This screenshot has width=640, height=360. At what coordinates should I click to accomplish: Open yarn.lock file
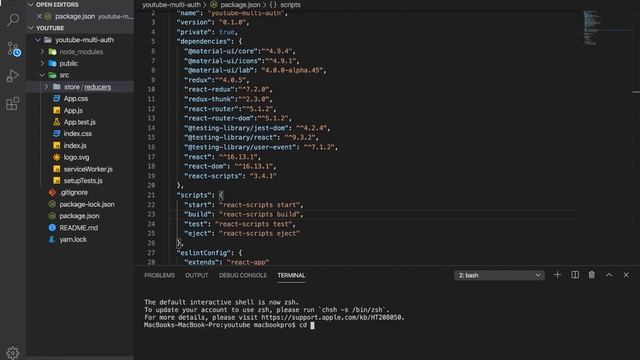73,240
